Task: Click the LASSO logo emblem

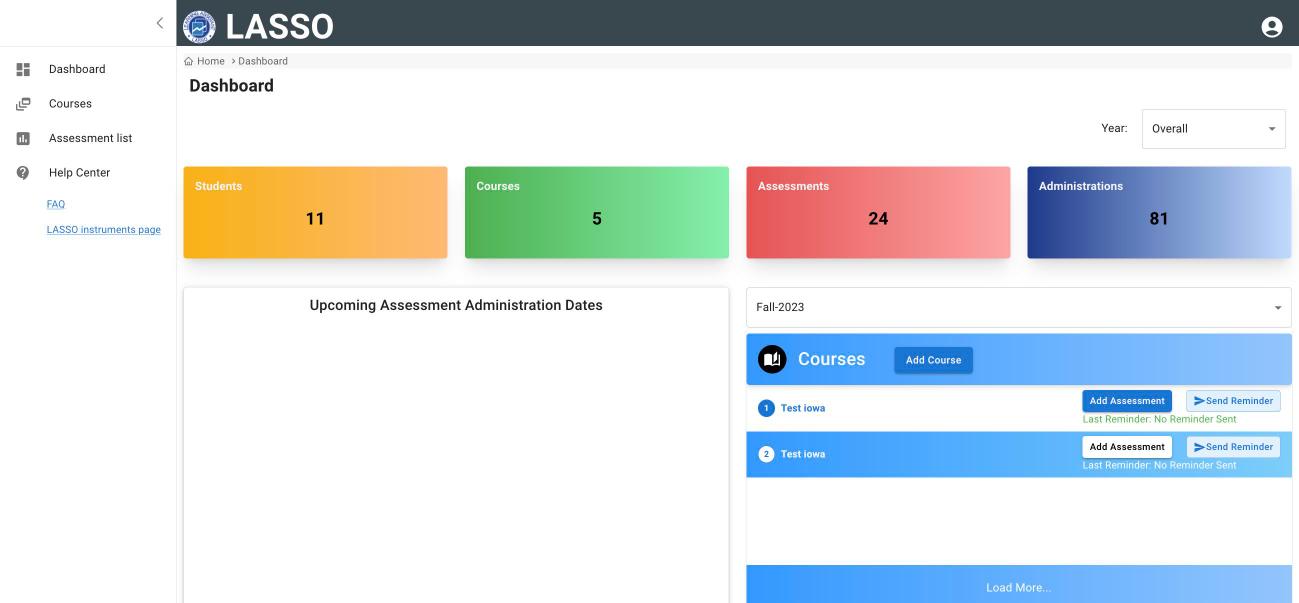Action: [x=200, y=26]
